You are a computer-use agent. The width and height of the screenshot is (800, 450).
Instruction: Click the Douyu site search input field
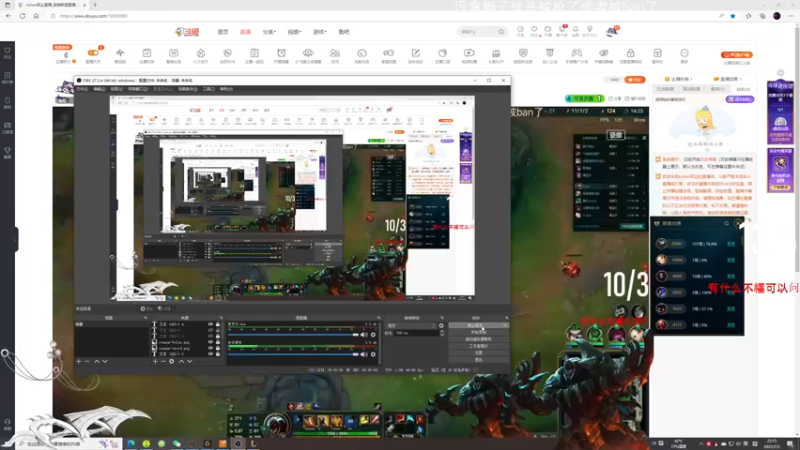click(x=477, y=32)
